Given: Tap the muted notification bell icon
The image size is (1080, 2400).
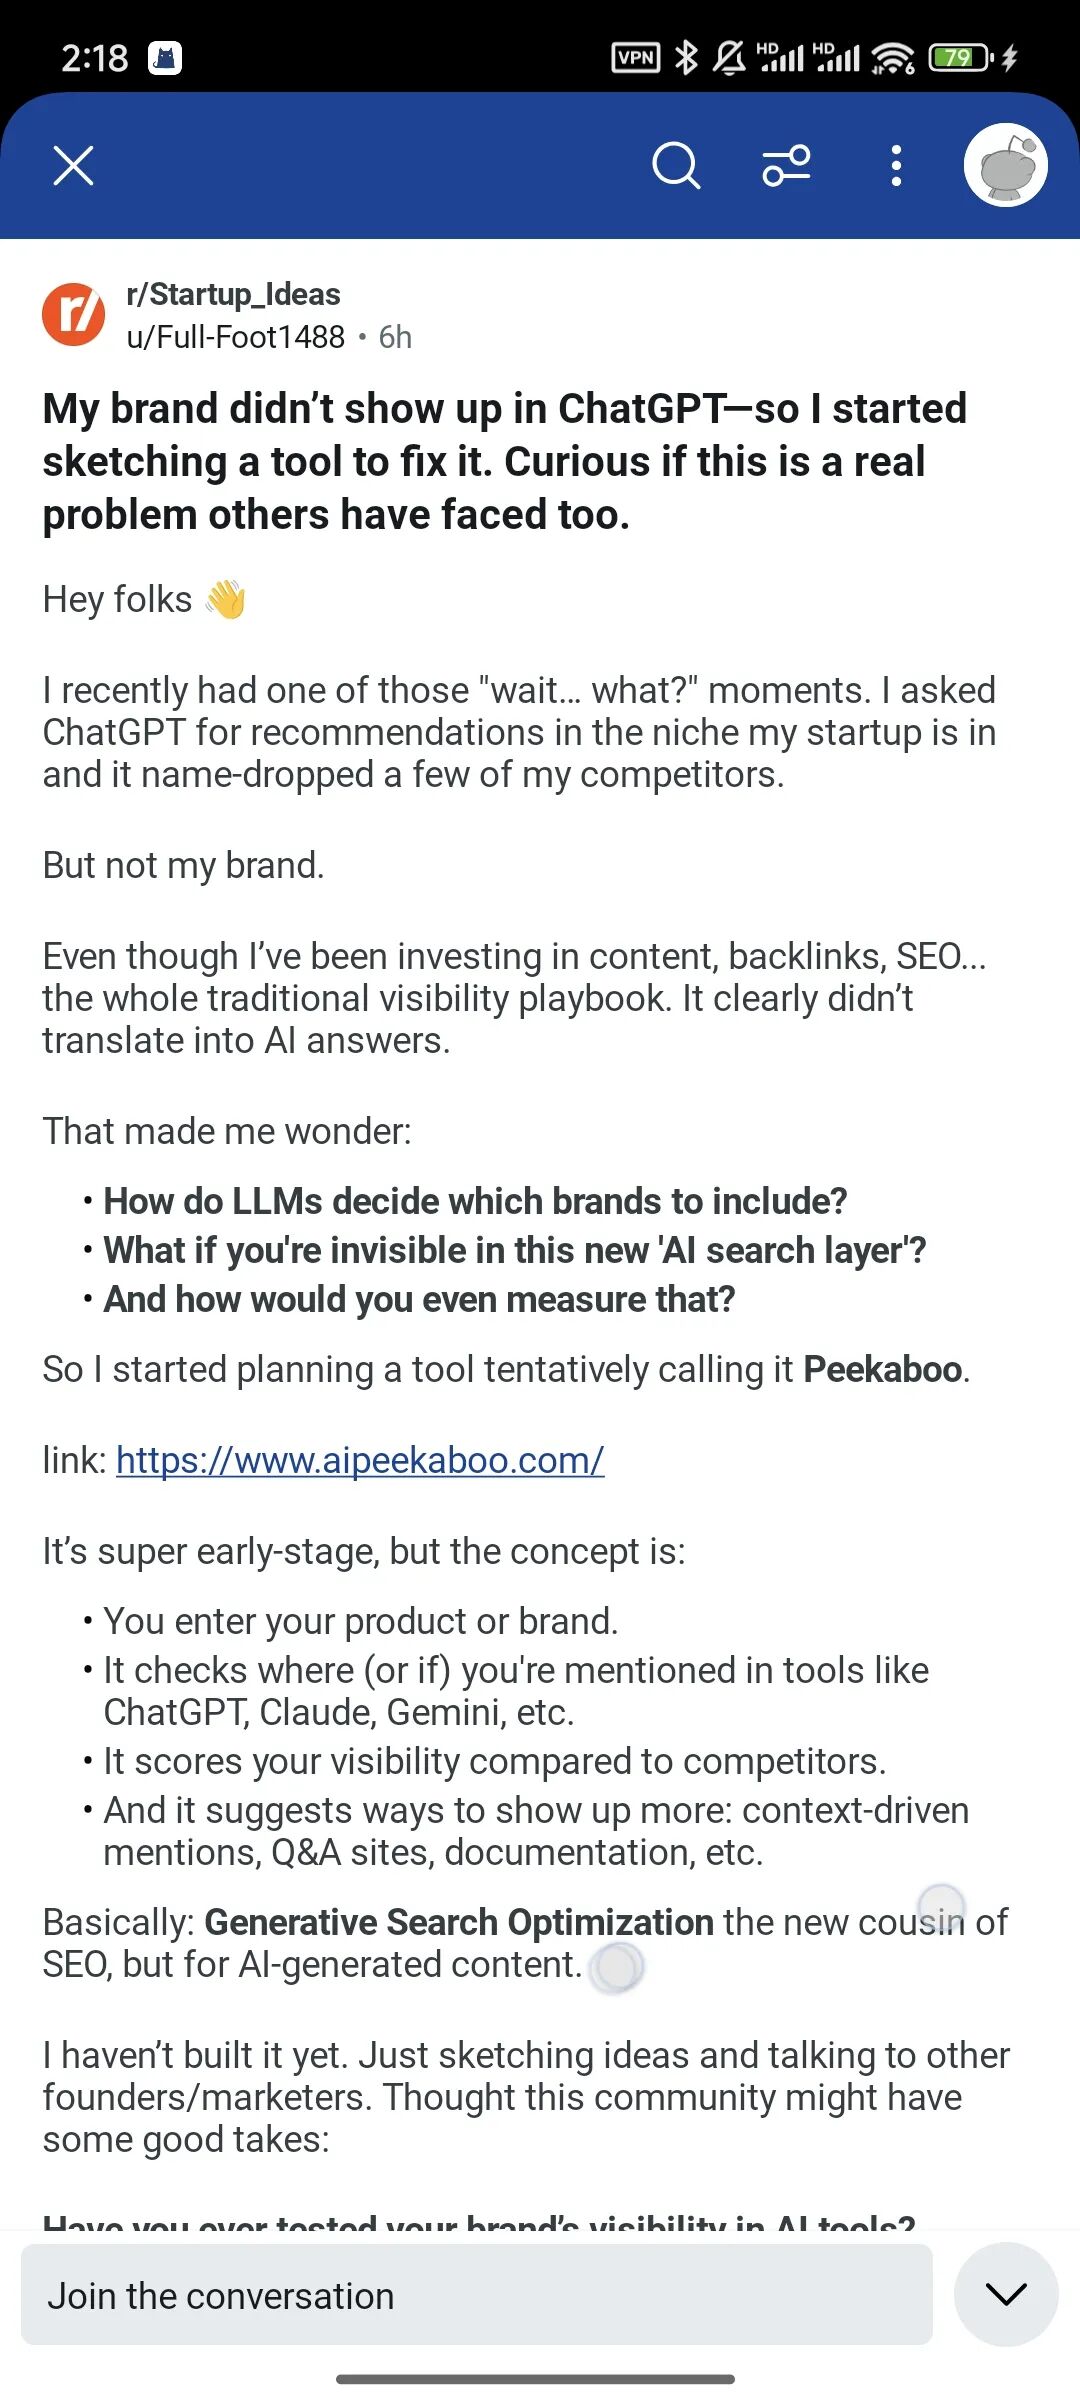Looking at the screenshot, I should tap(729, 58).
